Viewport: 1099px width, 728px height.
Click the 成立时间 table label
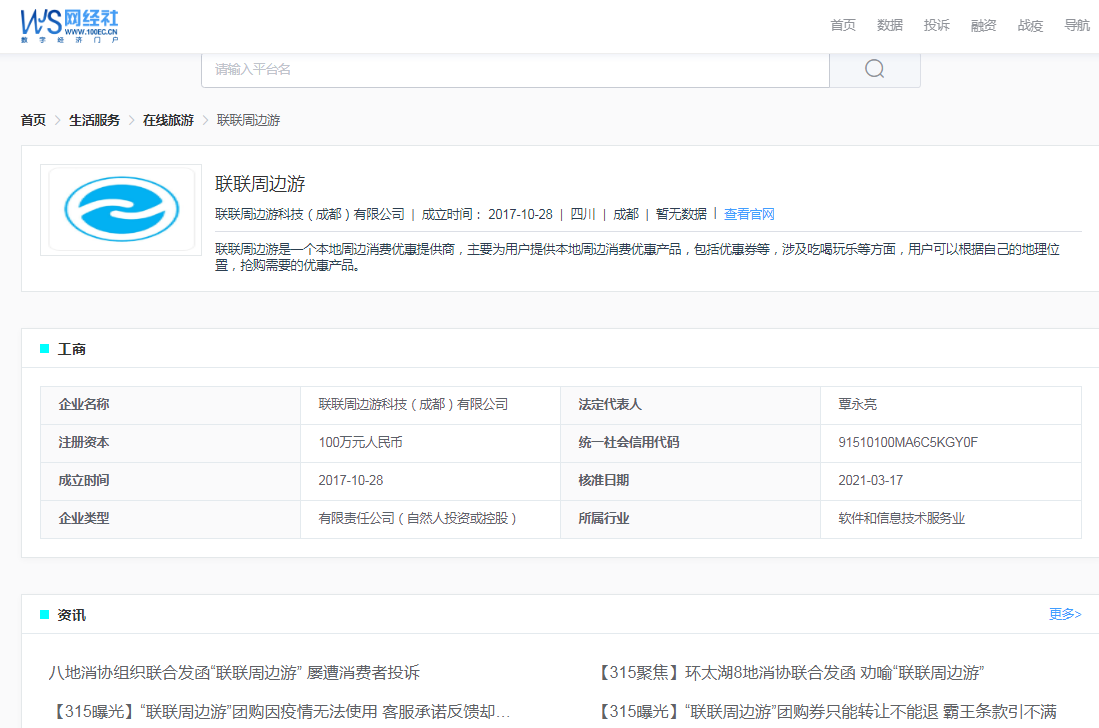[x=84, y=480]
